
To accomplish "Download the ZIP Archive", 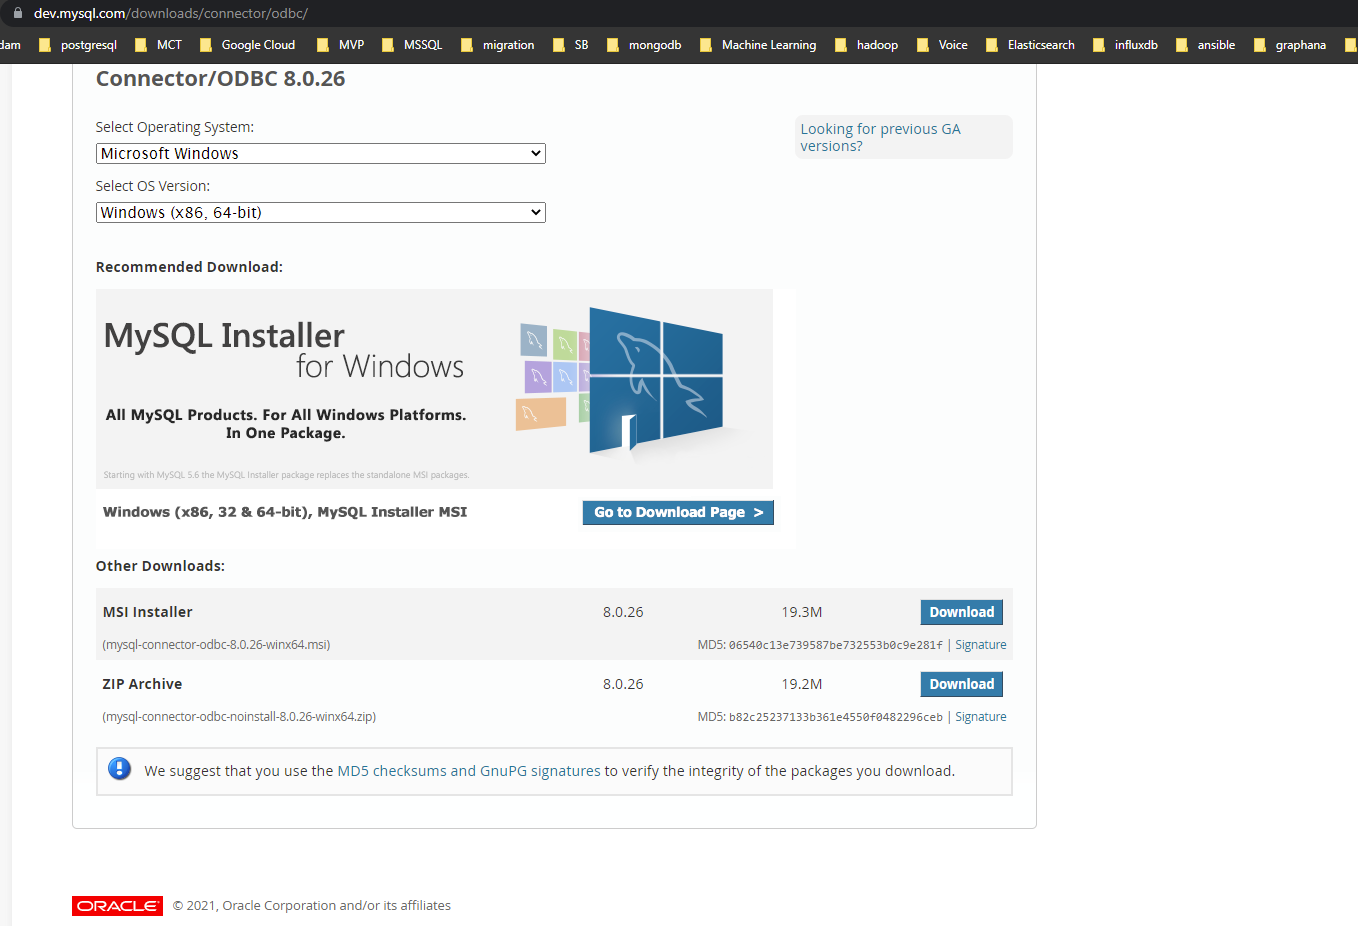I will tap(961, 684).
